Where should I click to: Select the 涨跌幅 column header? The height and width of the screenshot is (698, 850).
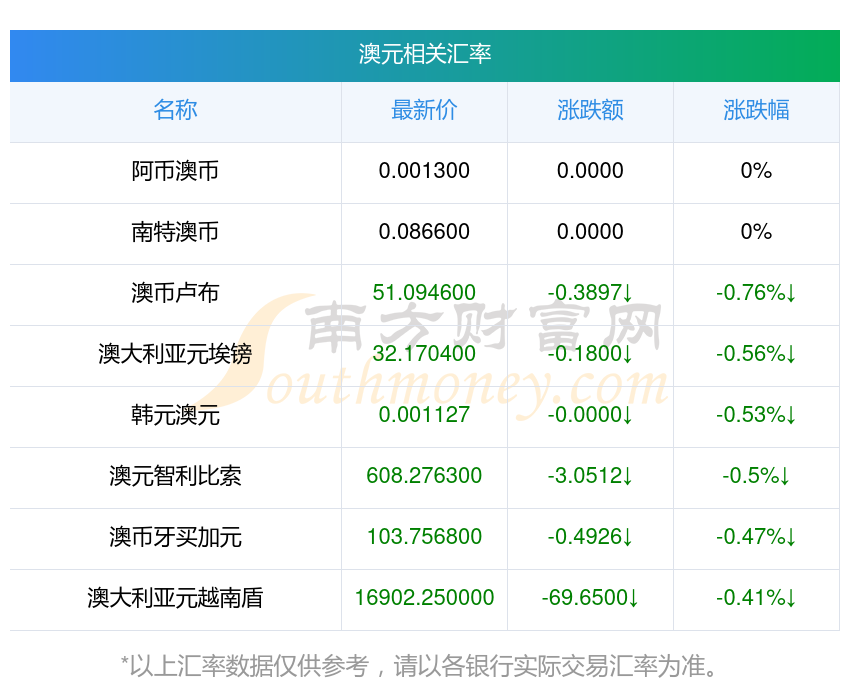click(x=756, y=110)
